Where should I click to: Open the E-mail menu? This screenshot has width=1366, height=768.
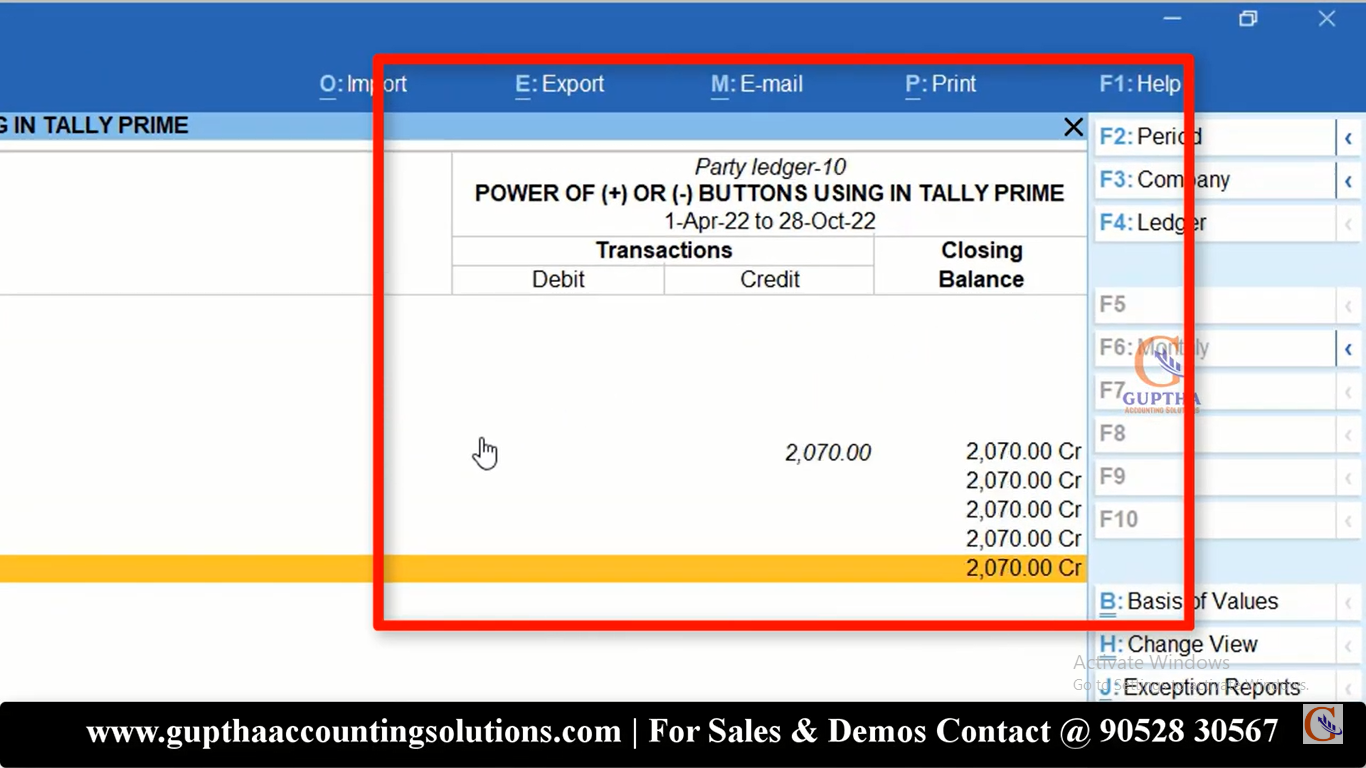756,84
